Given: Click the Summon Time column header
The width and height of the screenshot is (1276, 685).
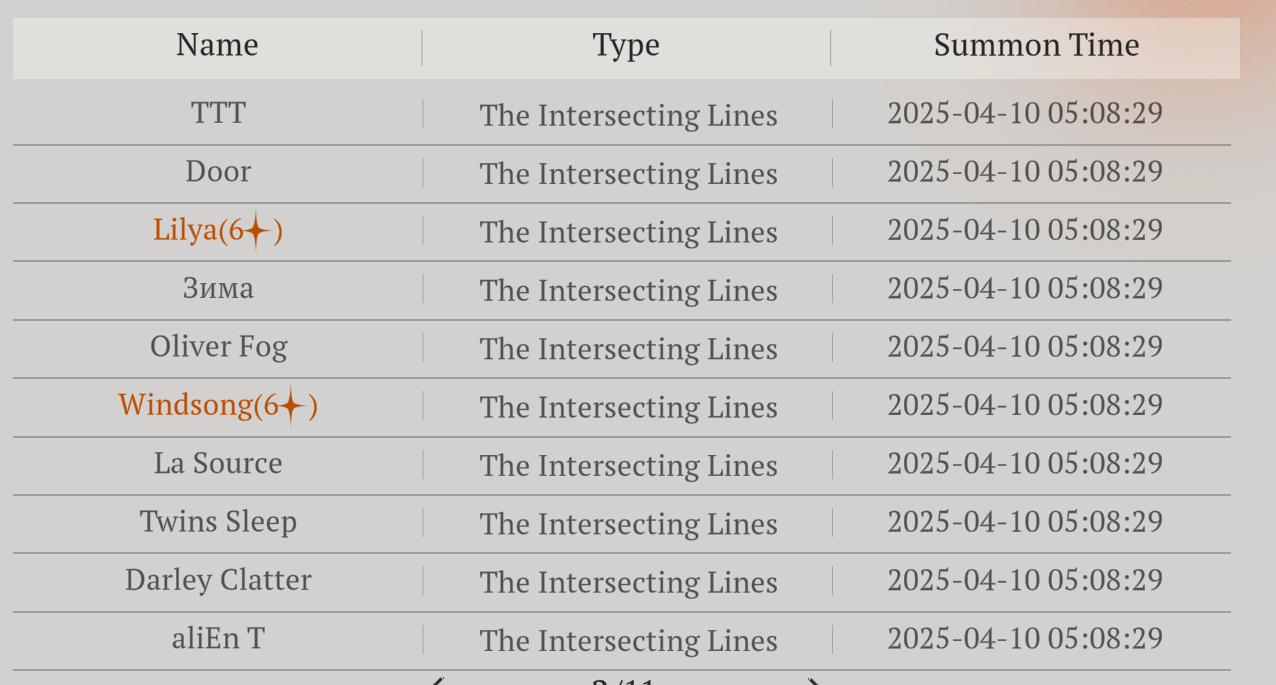Looking at the screenshot, I should (x=1036, y=46).
